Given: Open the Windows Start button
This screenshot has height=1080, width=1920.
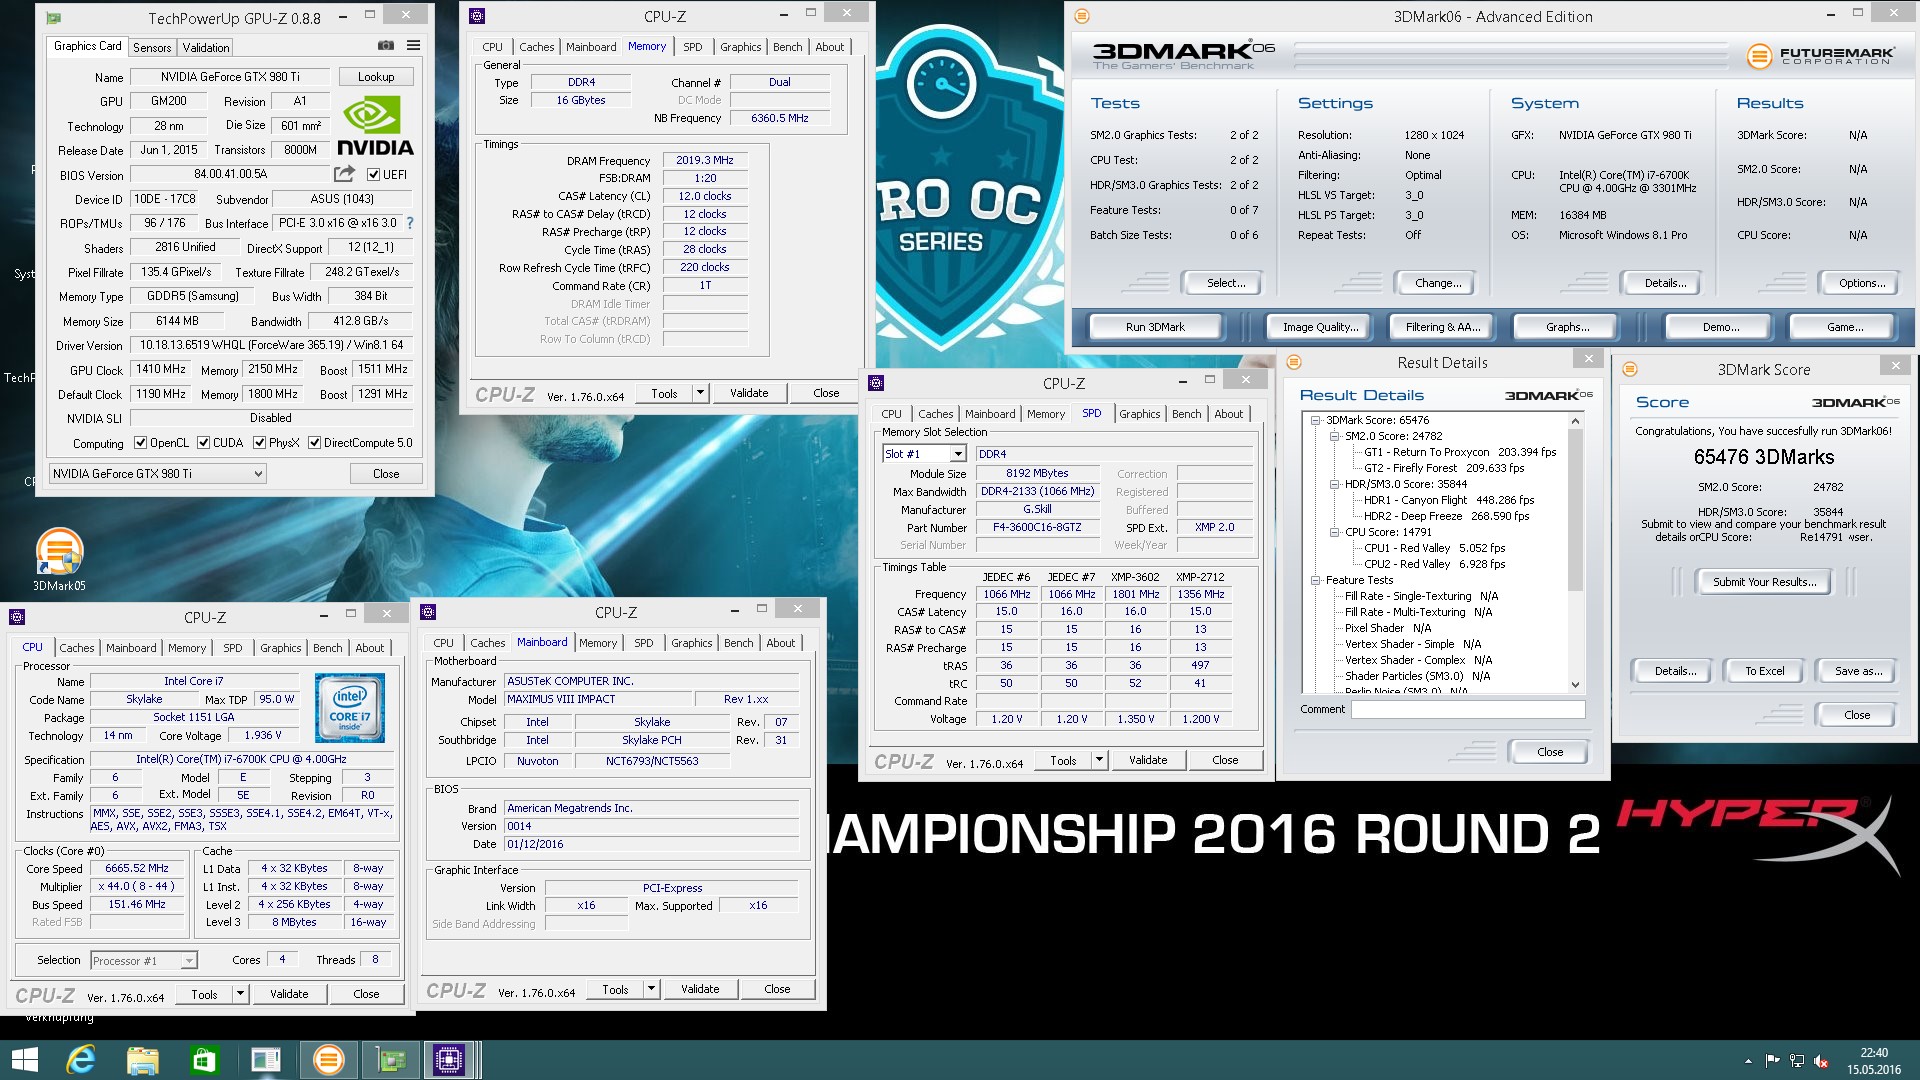Looking at the screenshot, I should pyautogui.click(x=24, y=1060).
